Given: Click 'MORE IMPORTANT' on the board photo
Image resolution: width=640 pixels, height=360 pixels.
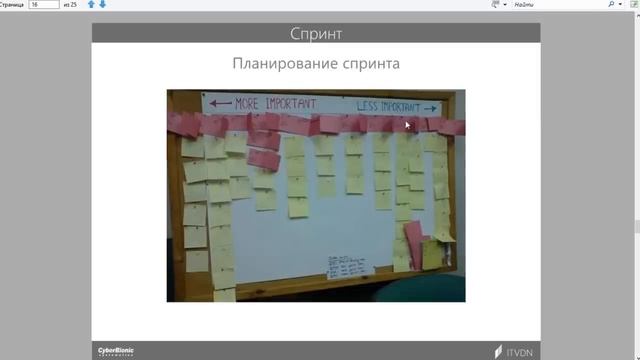Looking at the screenshot, I should point(275,104).
